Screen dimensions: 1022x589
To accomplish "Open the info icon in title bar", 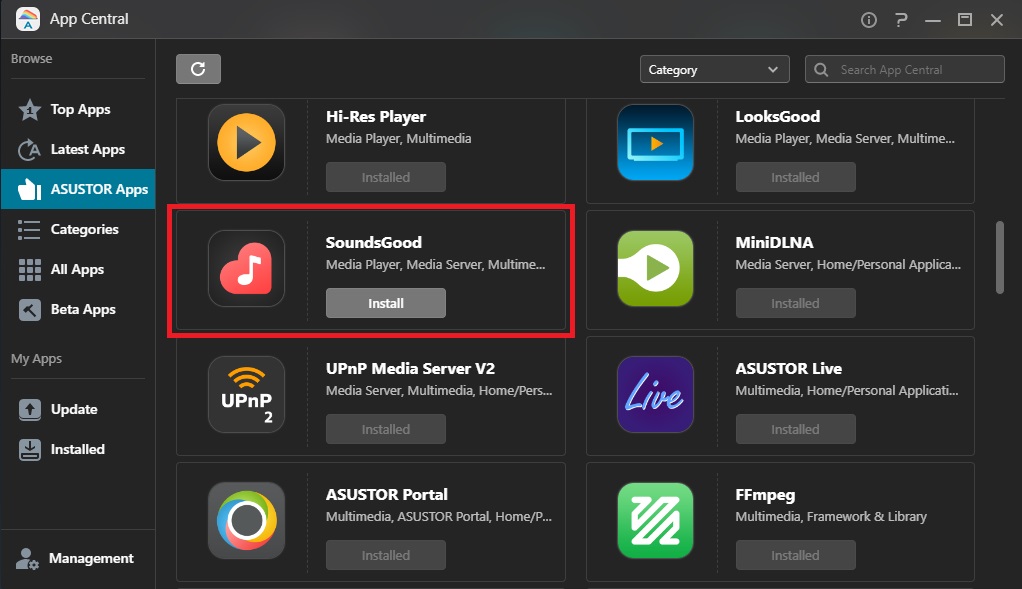I will (x=868, y=20).
